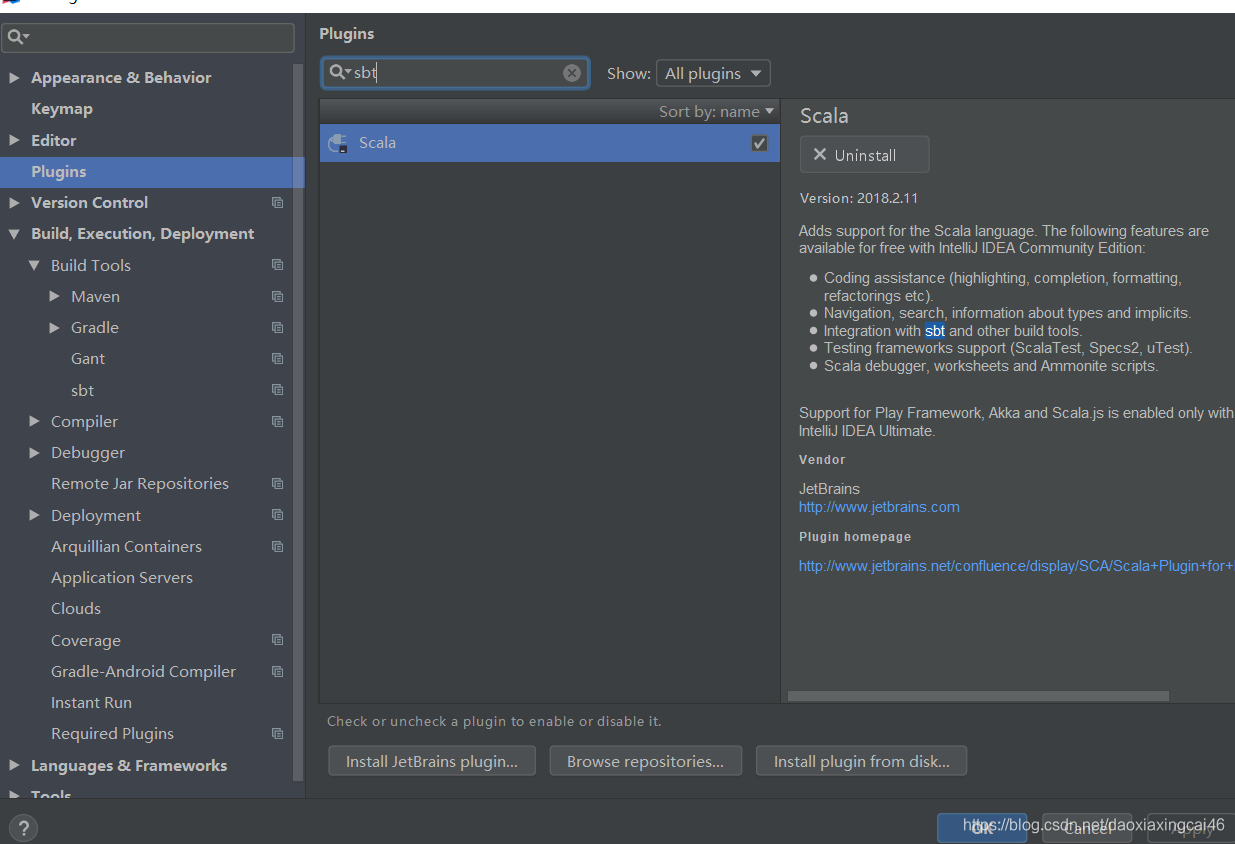Click project-level icon beside Remote Jar Repositories

(x=277, y=484)
